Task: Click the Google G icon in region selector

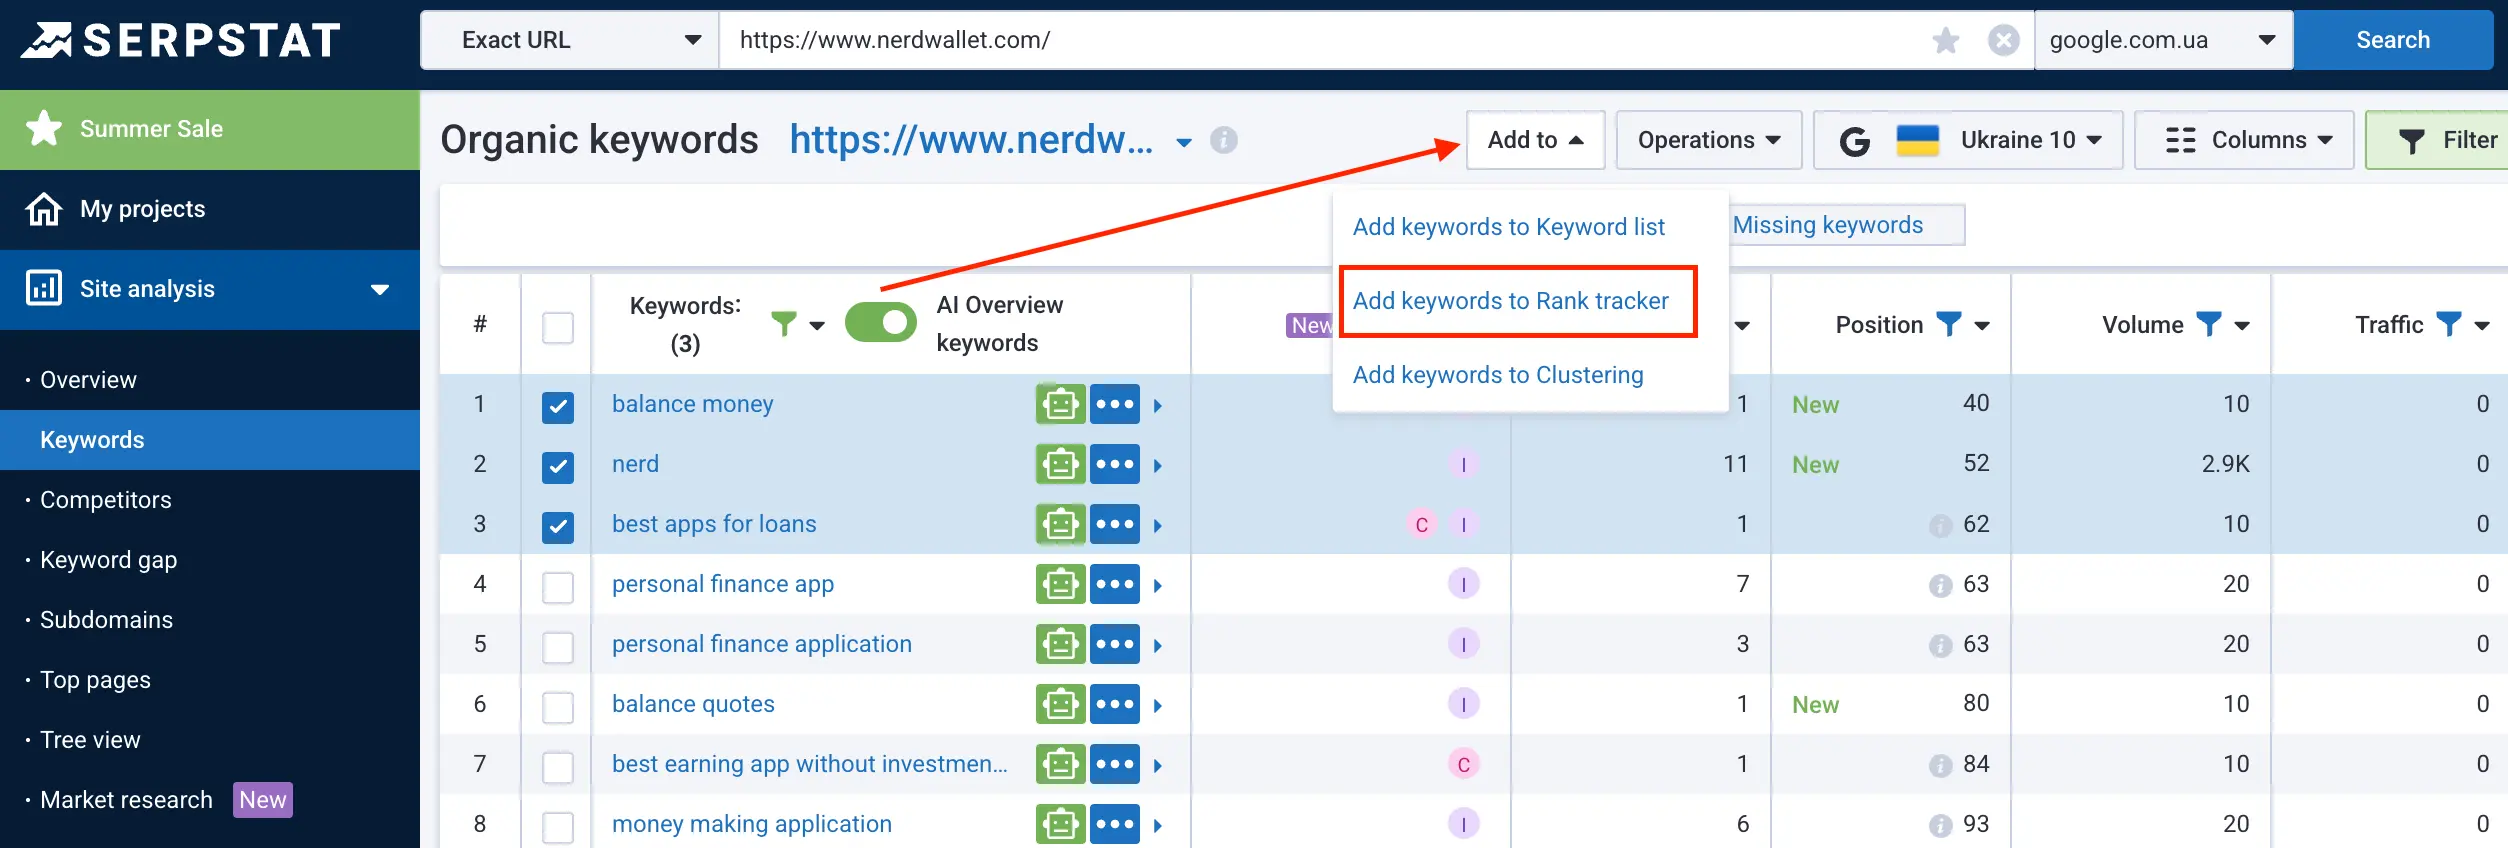Action: pyautogui.click(x=1855, y=142)
